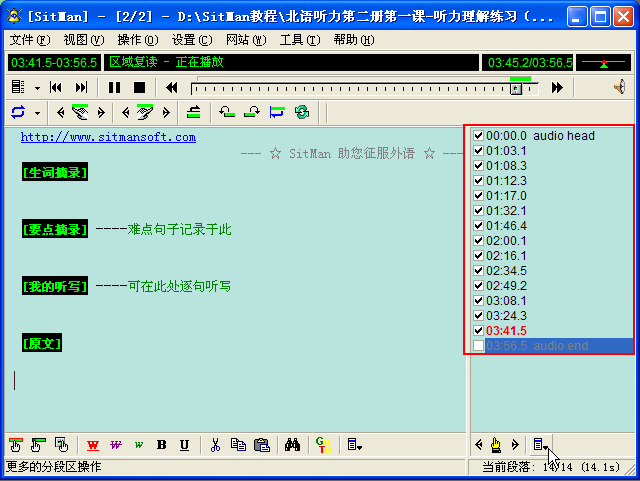
Task: Click the curved-left arrow segment icon
Action: (x=227, y=112)
